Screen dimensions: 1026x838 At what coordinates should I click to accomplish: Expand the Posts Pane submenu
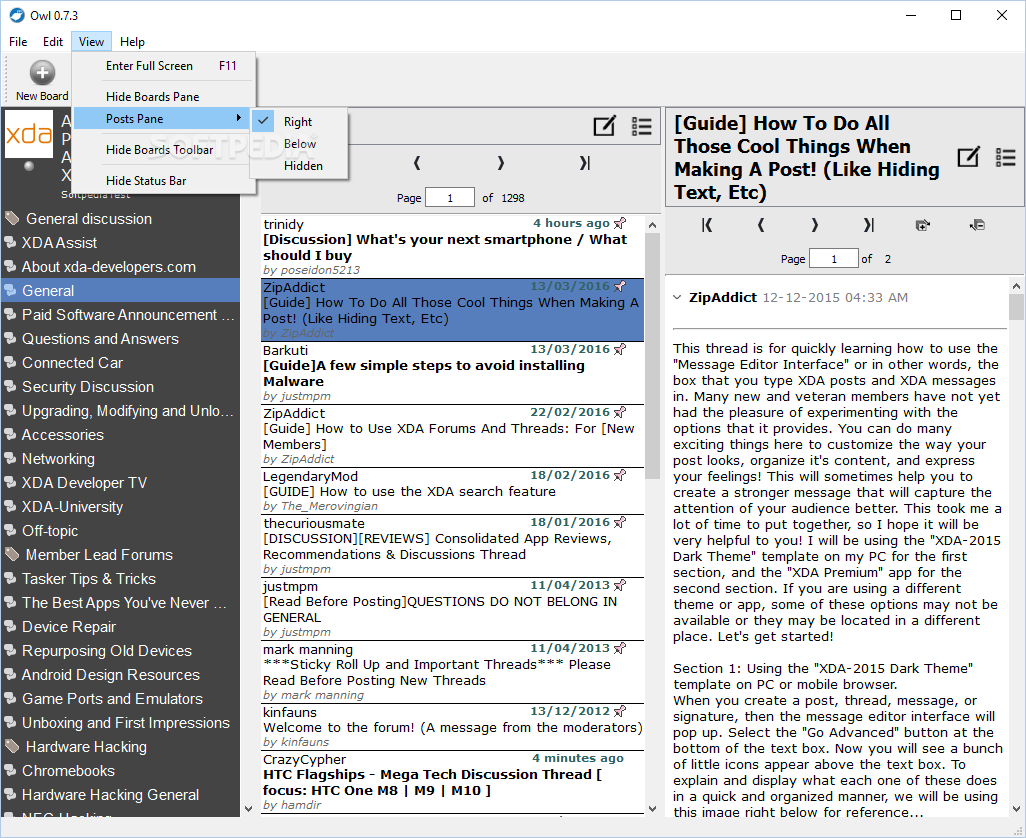point(162,118)
